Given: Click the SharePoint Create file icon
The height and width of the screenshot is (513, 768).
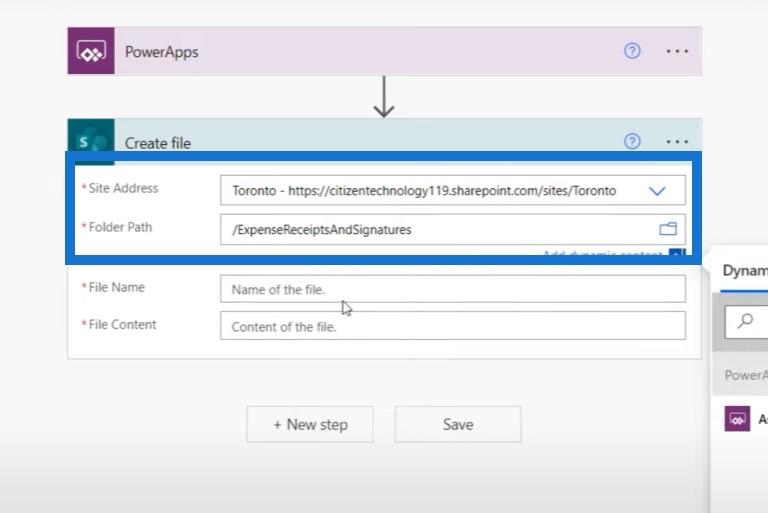Looking at the screenshot, I should pos(91,141).
